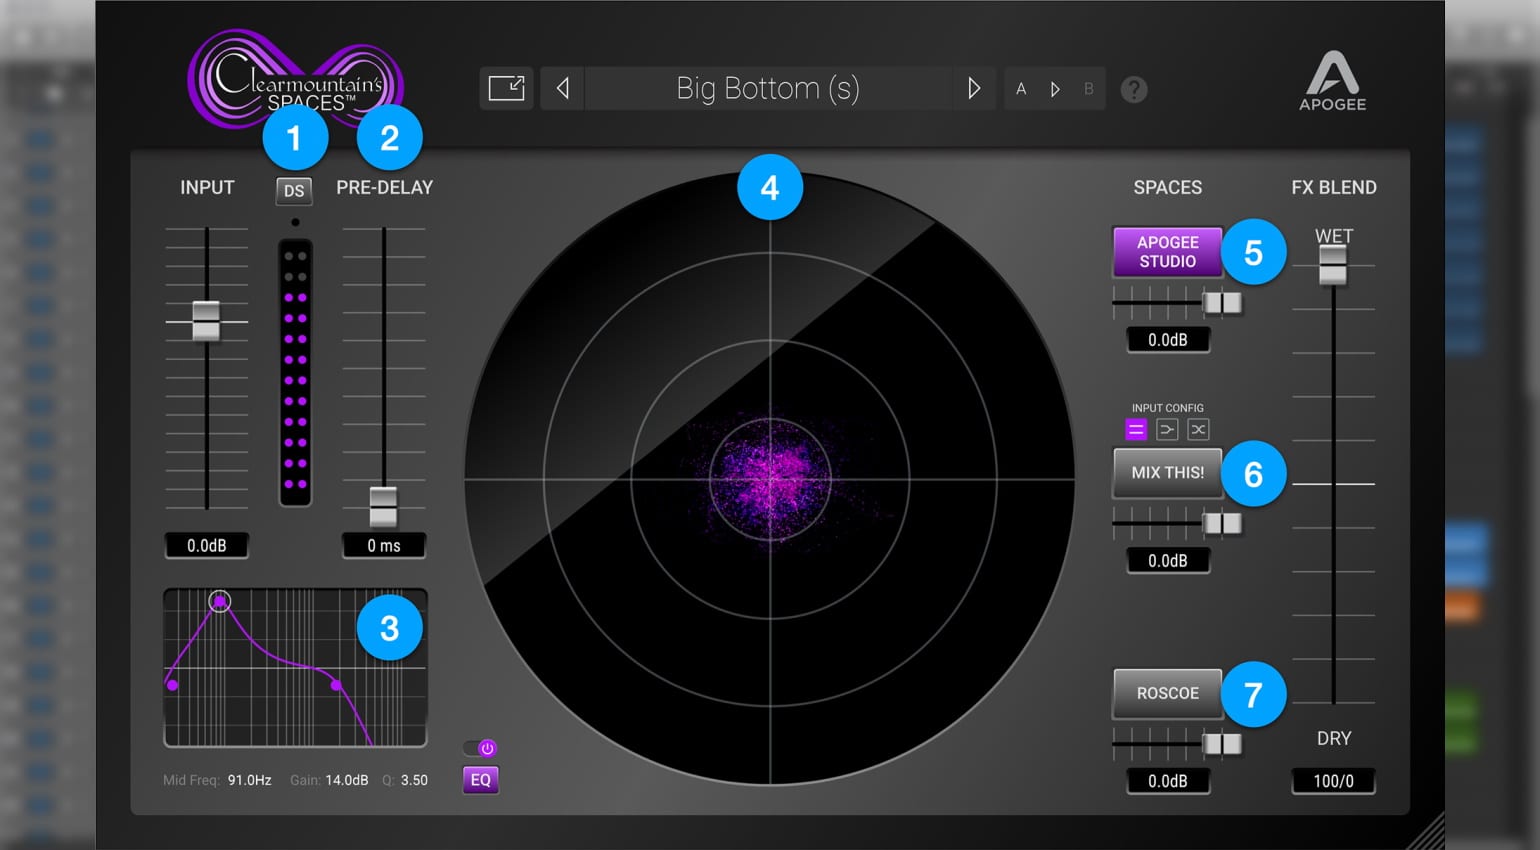
Task: Open the EQ editor icon
Action: tap(480, 780)
